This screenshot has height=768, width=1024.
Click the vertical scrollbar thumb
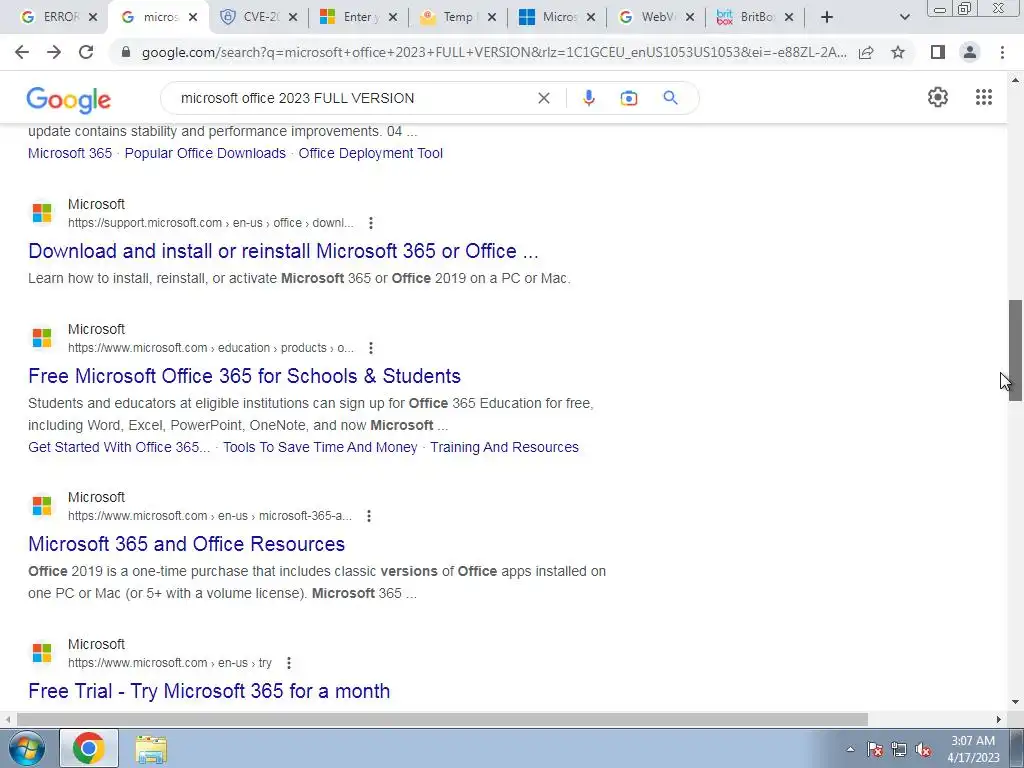click(x=1015, y=350)
